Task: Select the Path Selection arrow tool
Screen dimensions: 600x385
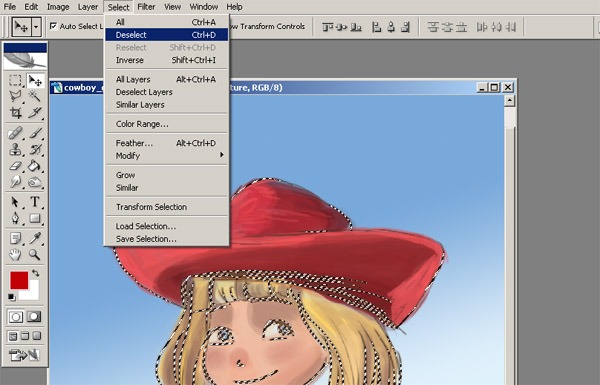Action: [x=15, y=202]
